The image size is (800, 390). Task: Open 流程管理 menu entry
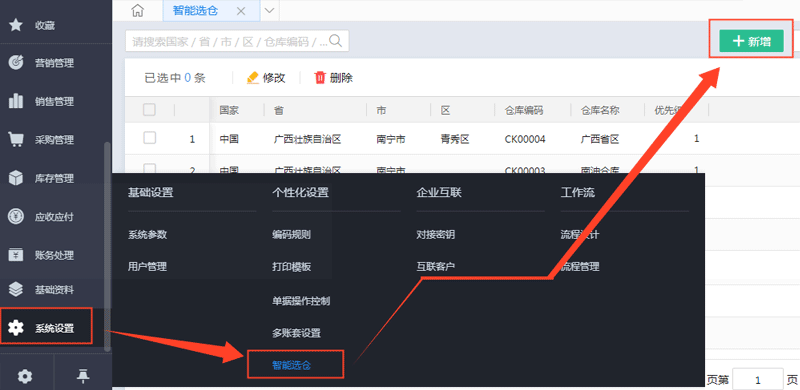pos(580,266)
